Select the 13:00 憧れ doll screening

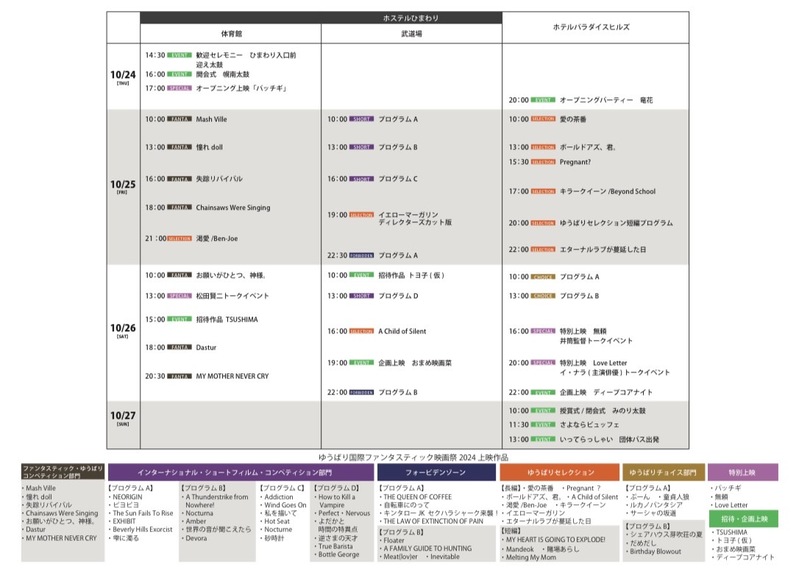(x=184, y=147)
